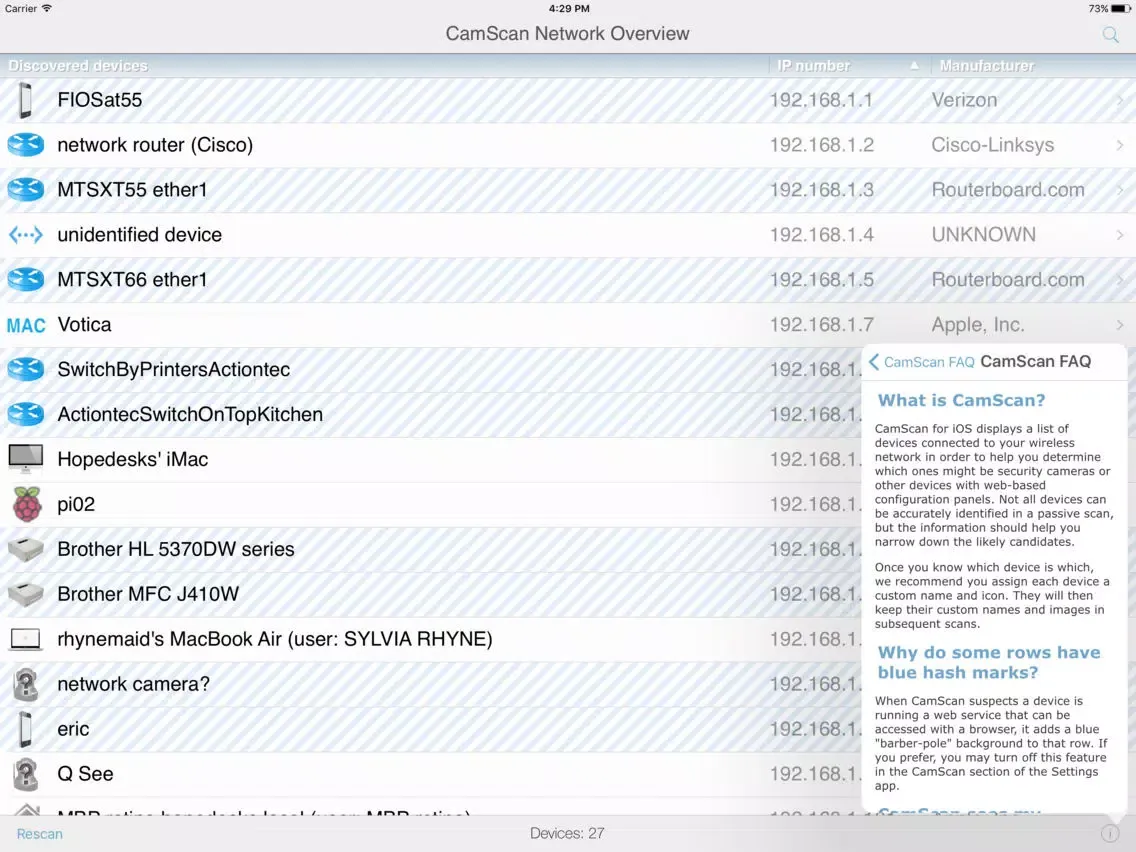Sort by Discovered devices column header

[x=78, y=66]
